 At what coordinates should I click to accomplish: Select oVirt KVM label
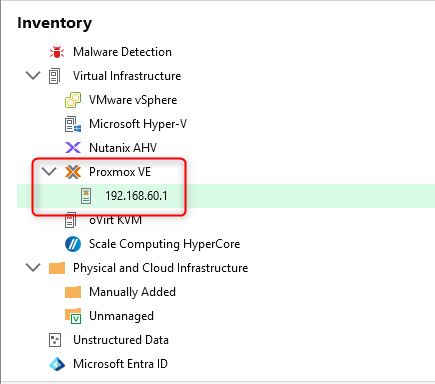tap(115, 220)
